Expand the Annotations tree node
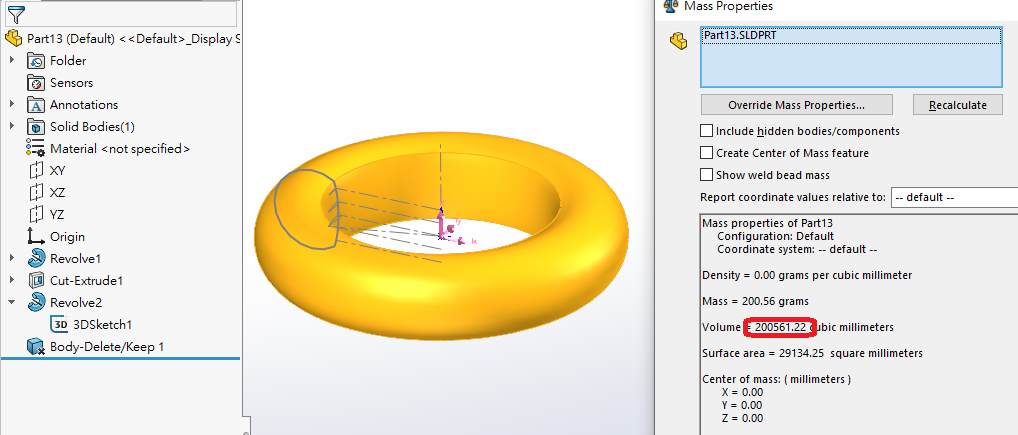This screenshot has height=435, width=1018. 12,105
